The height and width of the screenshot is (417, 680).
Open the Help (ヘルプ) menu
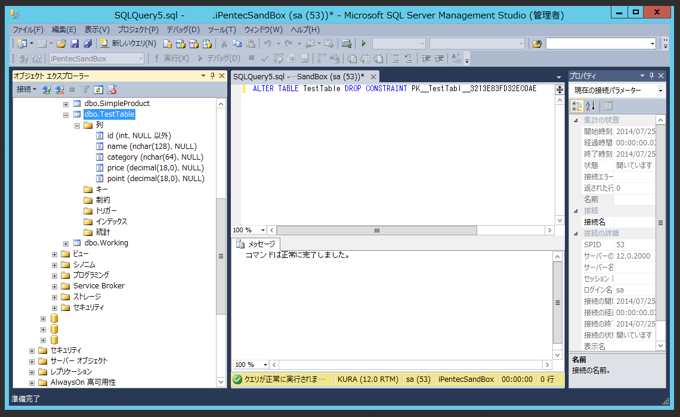pos(305,29)
